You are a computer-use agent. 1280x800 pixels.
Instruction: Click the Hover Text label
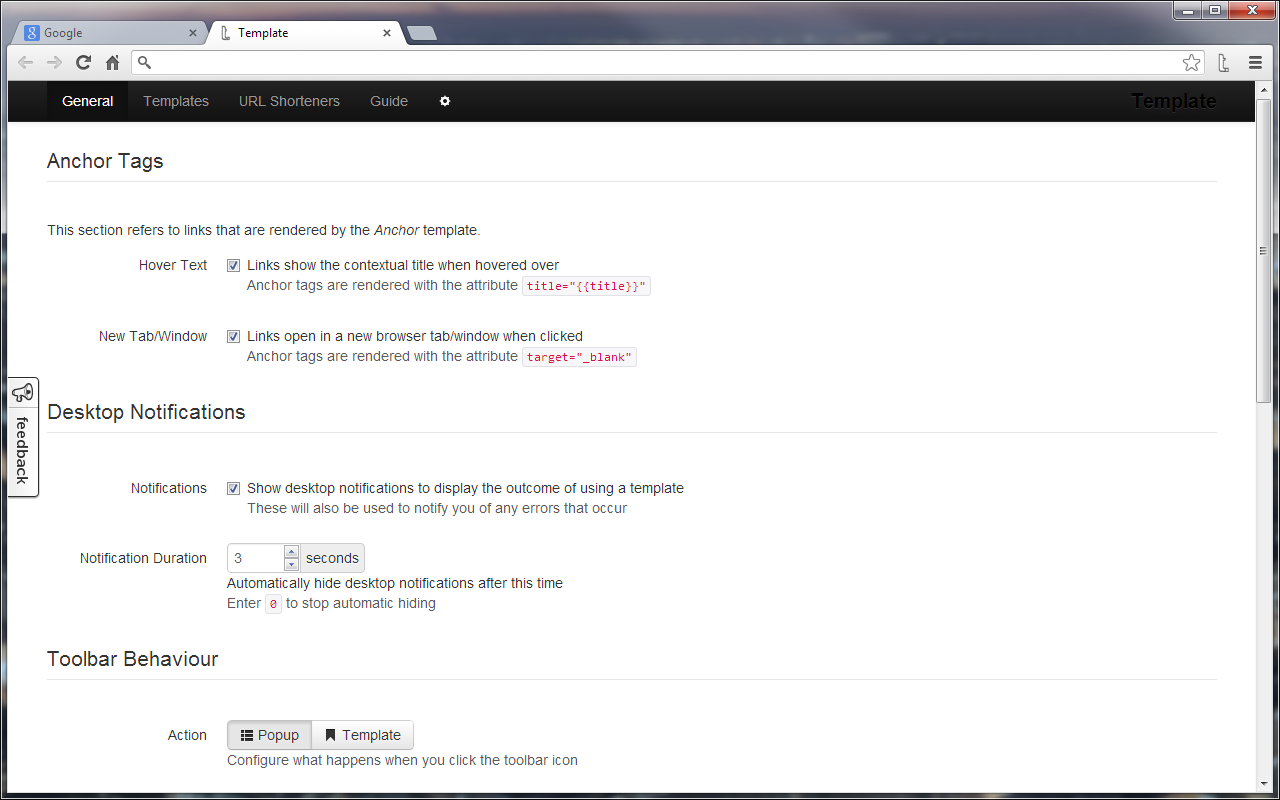pos(173,265)
